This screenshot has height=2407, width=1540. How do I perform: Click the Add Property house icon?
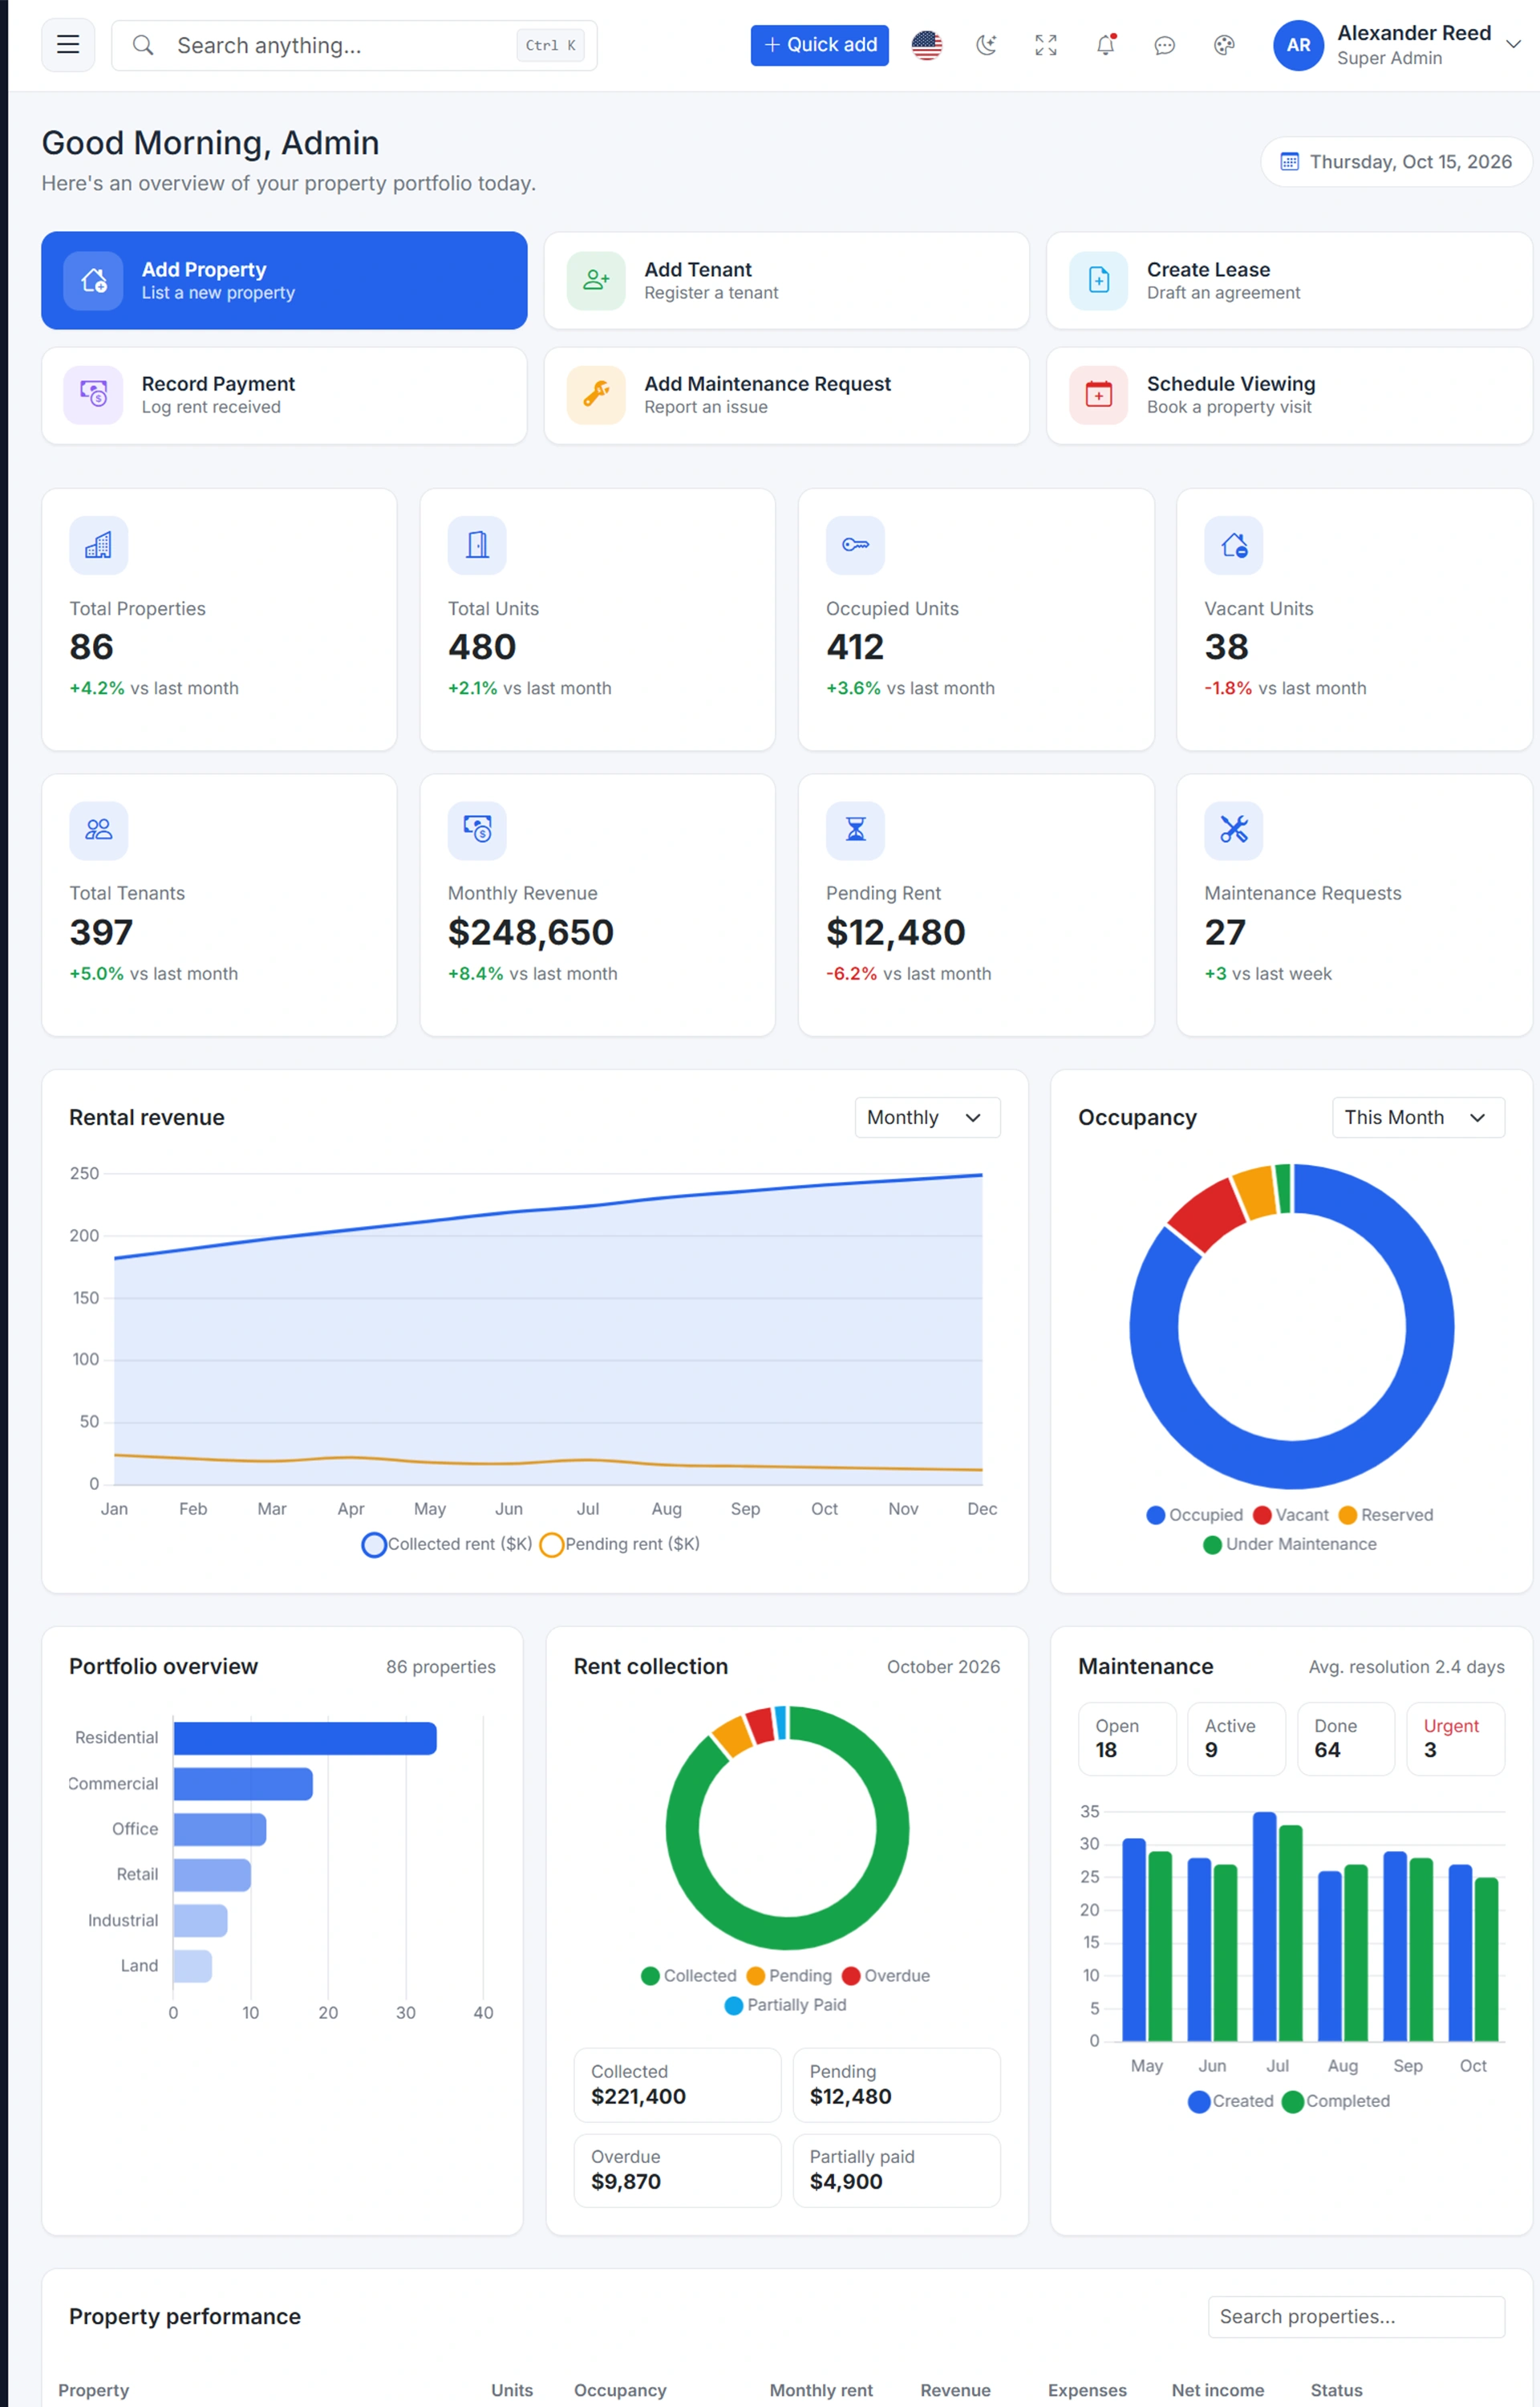pos(94,281)
